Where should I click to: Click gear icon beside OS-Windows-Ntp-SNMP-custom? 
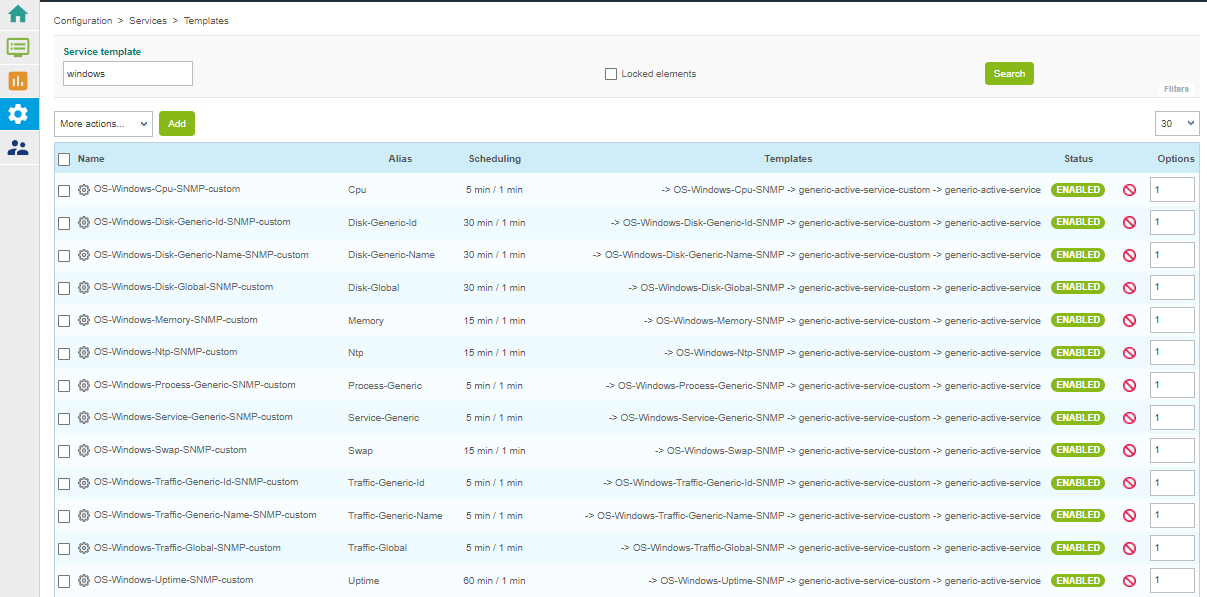[84, 353]
